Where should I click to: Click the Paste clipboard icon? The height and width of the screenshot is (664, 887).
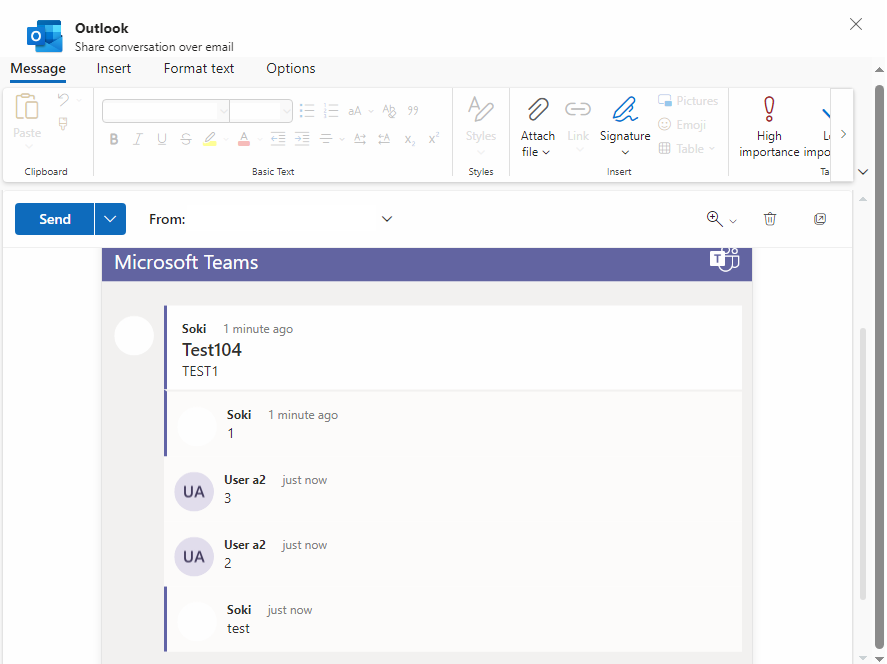(27, 106)
